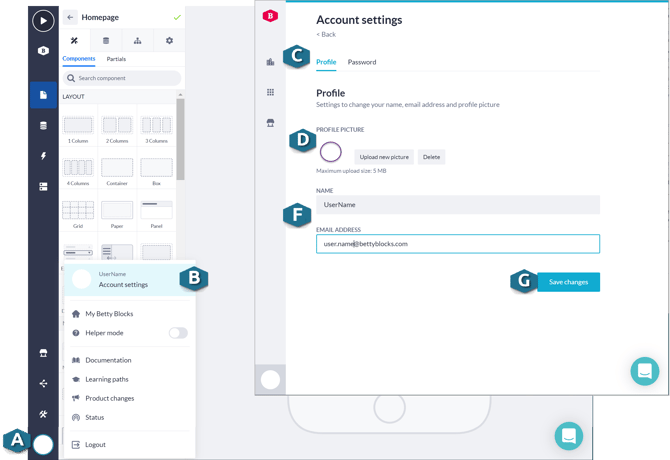Switch to the Partials tab
The width and height of the screenshot is (670, 460).
point(116,59)
